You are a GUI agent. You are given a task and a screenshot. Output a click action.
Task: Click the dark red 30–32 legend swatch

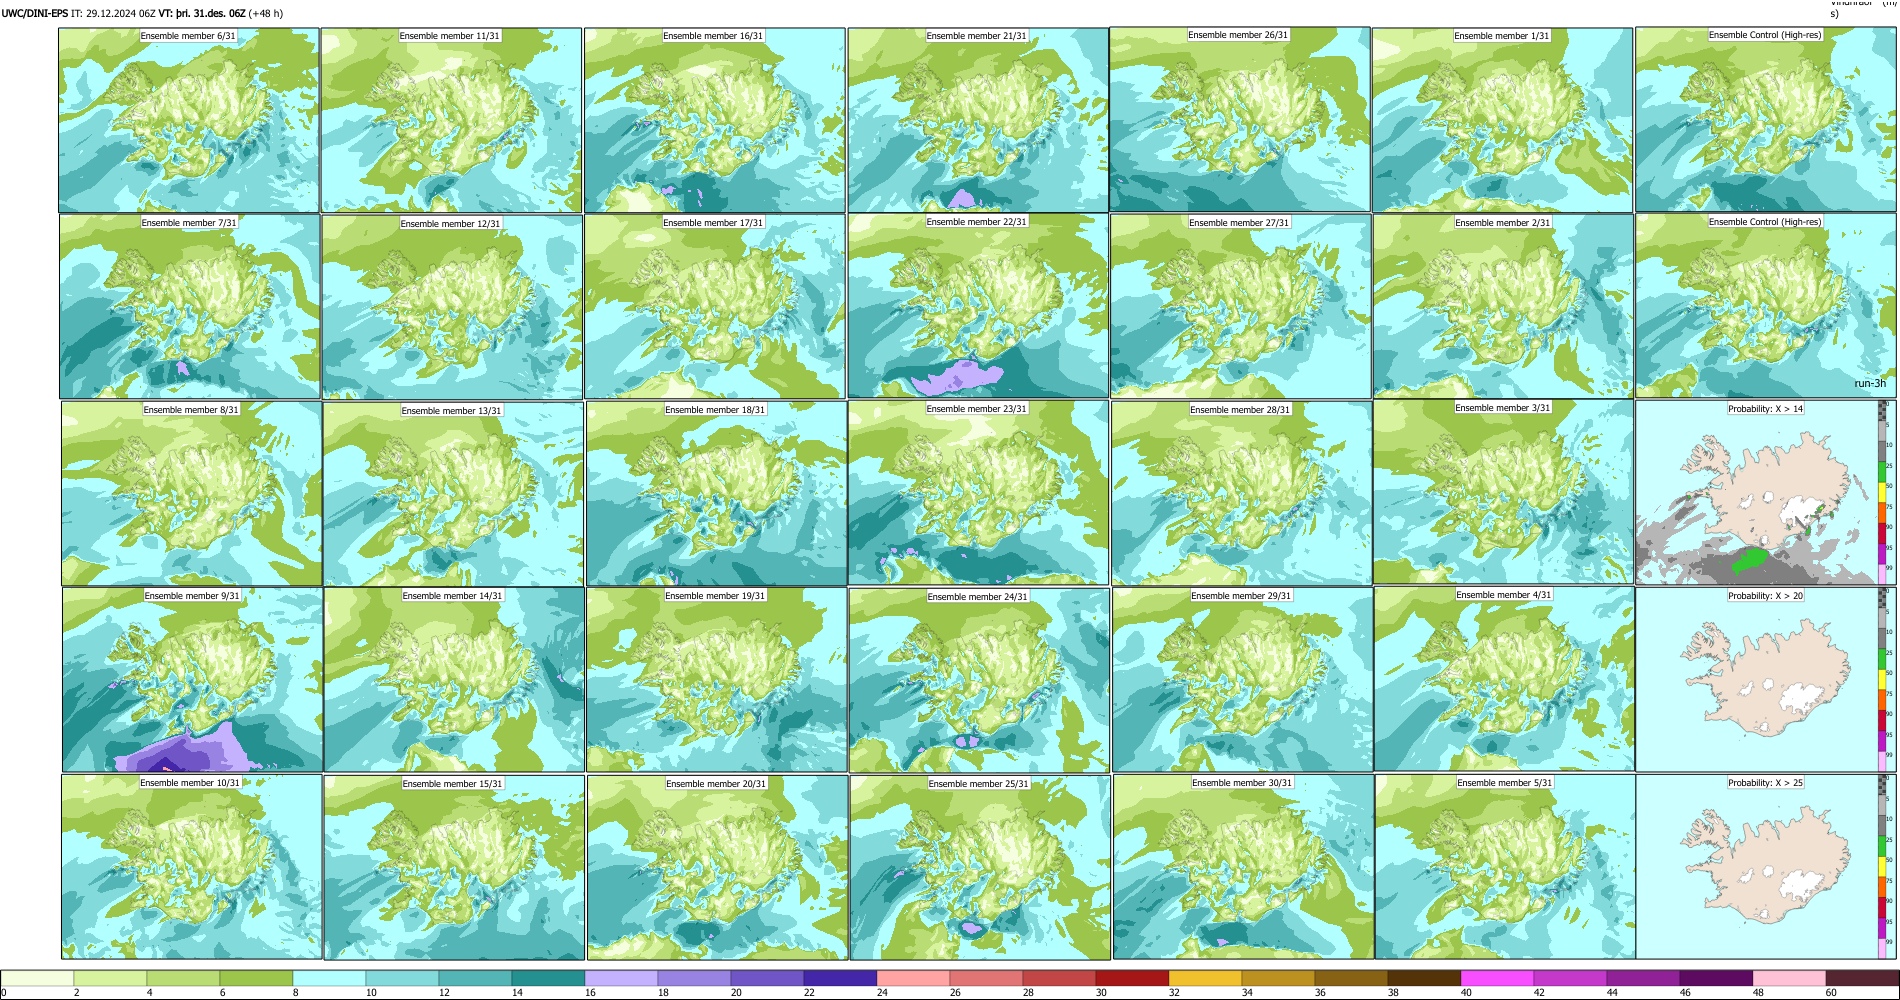tap(1132, 978)
